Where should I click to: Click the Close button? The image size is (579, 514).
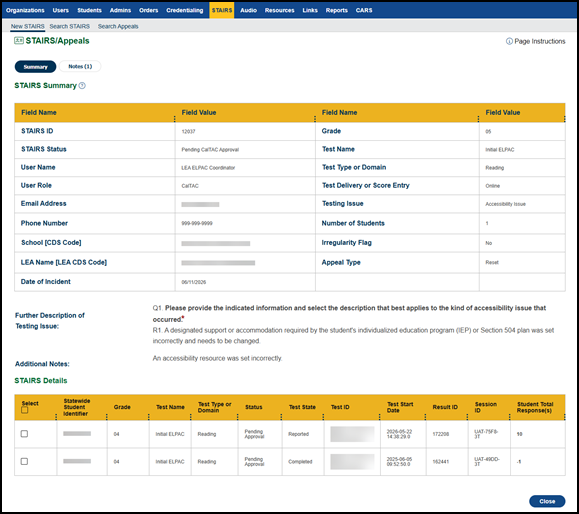point(547,501)
